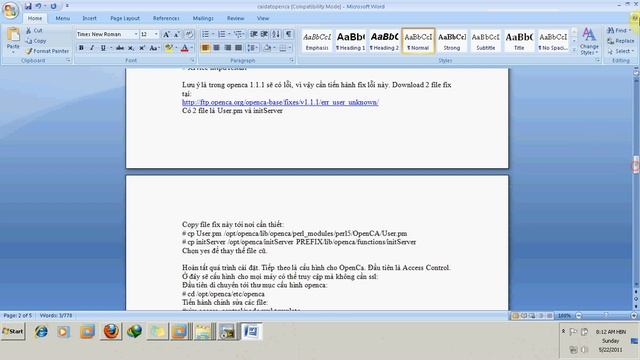
Task: Open the borders dropdown
Action: coord(290,48)
